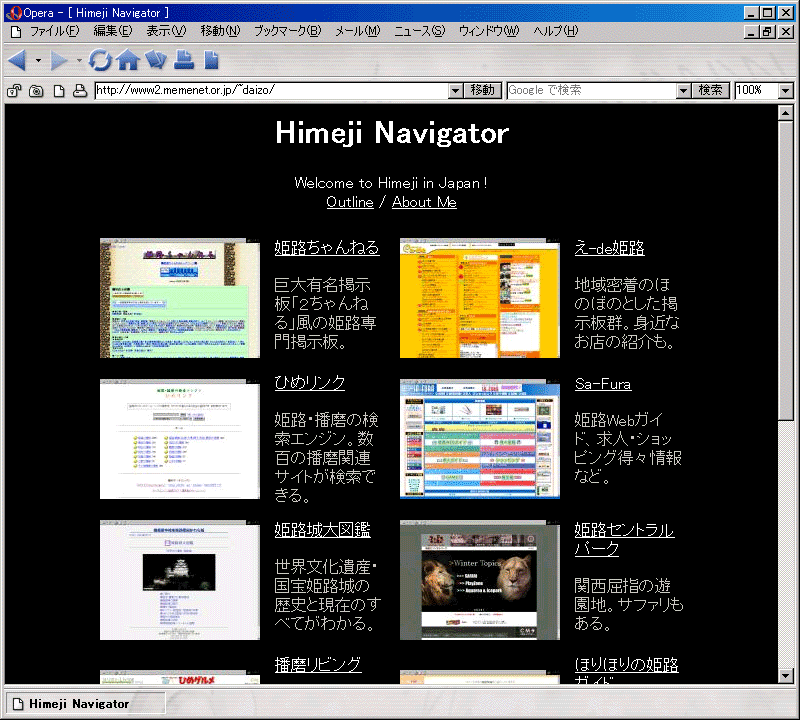Image resolution: width=800 pixels, height=720 pixels.
Task: Open the メール(M) menu
Action: pyautogui.click(x=358, y=31)
